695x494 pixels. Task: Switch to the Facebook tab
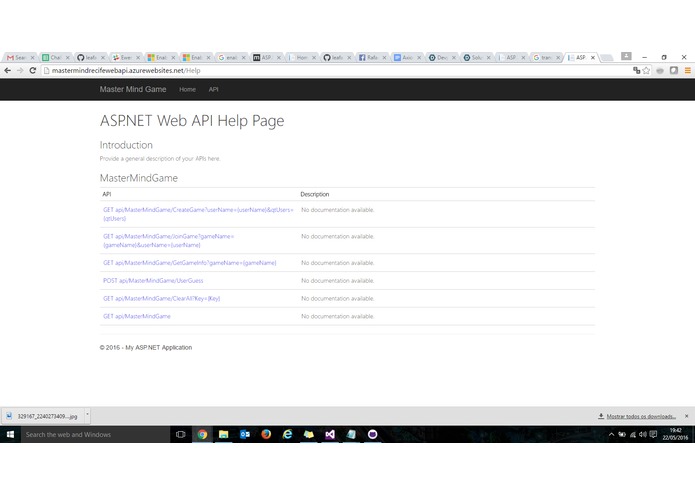[x=370, y=58]
